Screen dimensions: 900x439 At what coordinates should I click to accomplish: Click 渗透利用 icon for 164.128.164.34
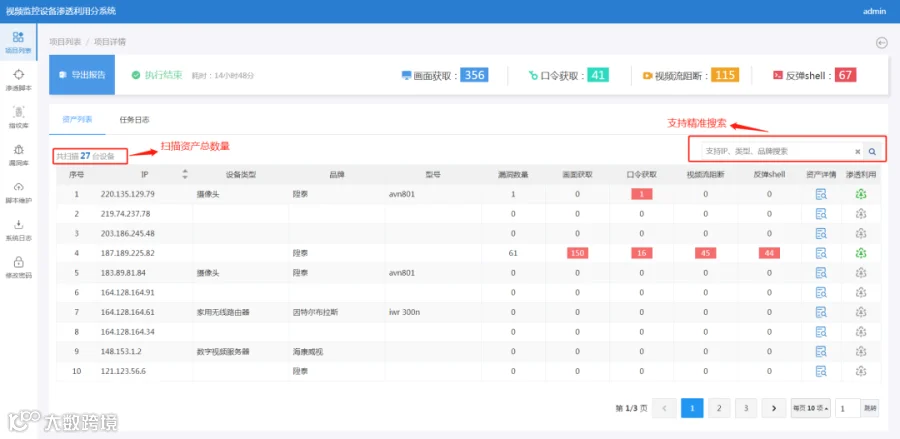point(860,332)
